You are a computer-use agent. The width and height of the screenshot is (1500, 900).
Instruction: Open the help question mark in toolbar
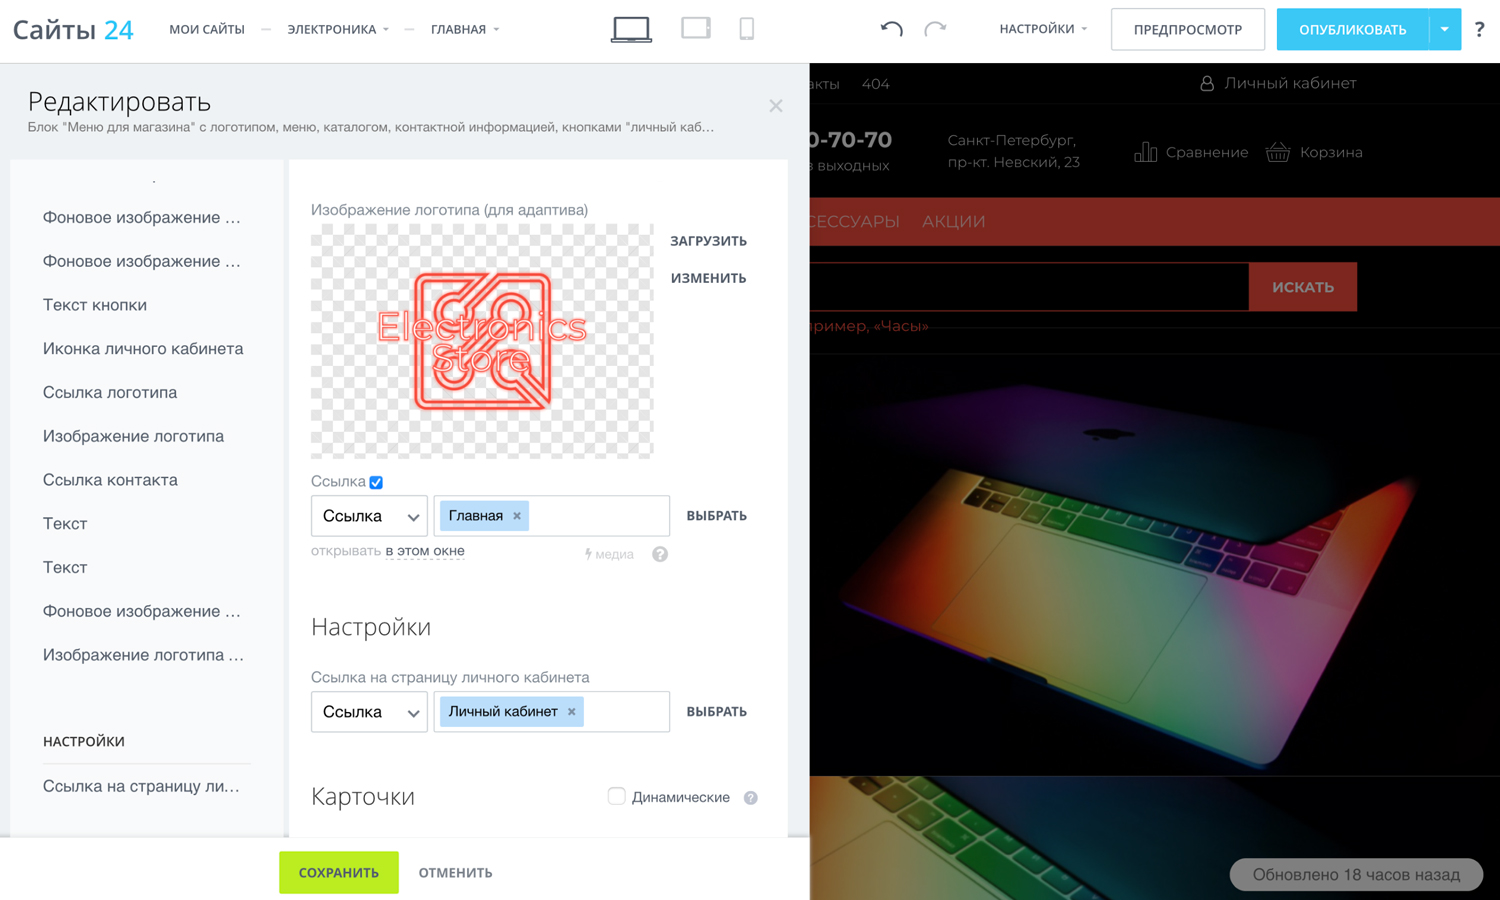coord(1479,29)
